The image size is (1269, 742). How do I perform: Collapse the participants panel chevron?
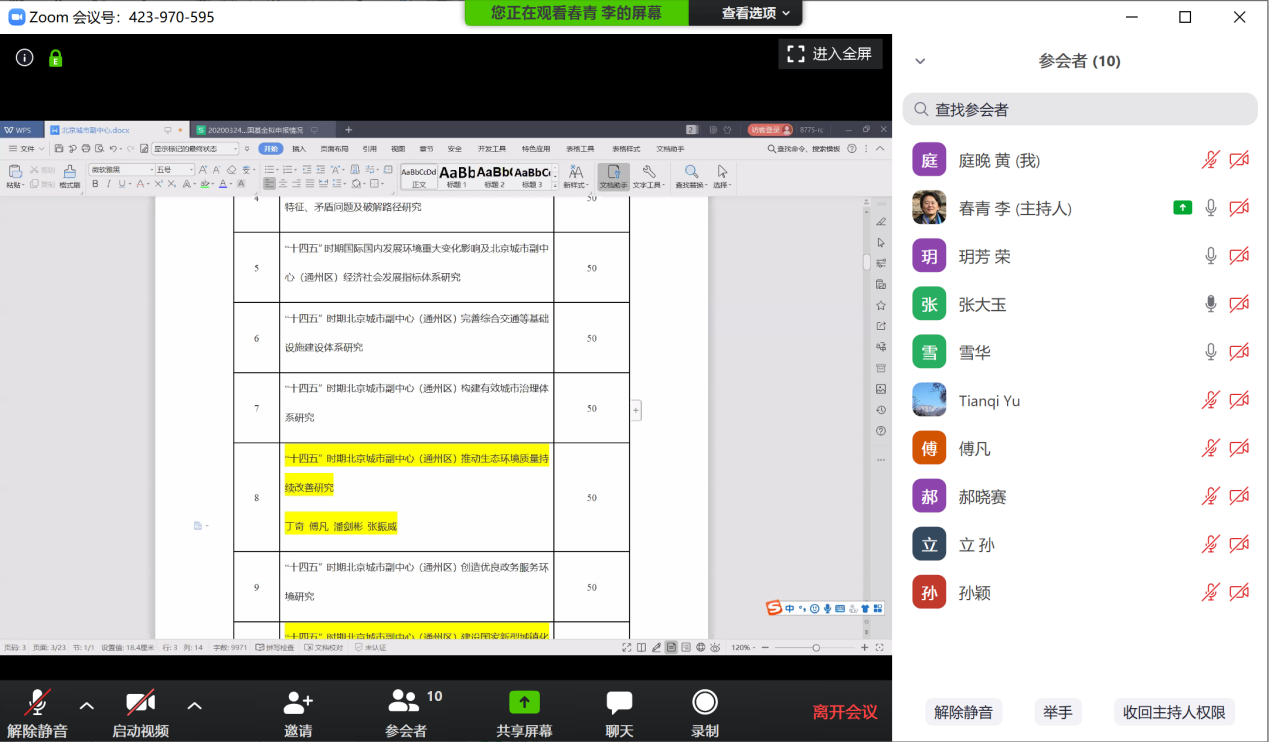[920, 61]
